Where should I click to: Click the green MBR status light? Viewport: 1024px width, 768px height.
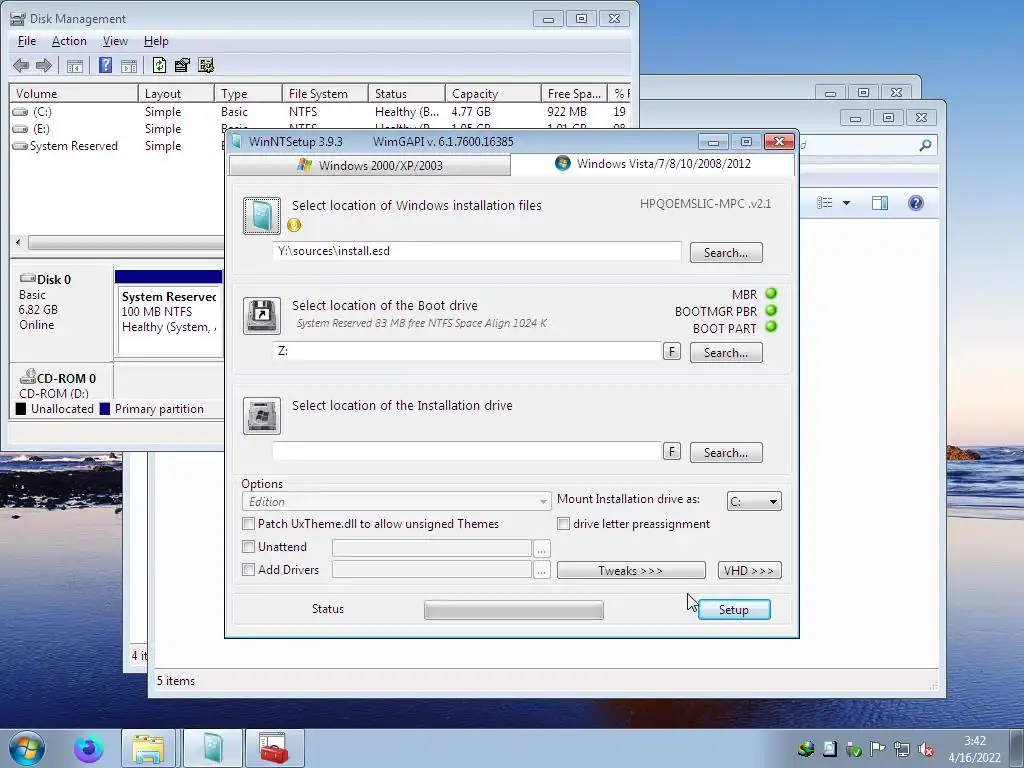click(x=771, y=293)
